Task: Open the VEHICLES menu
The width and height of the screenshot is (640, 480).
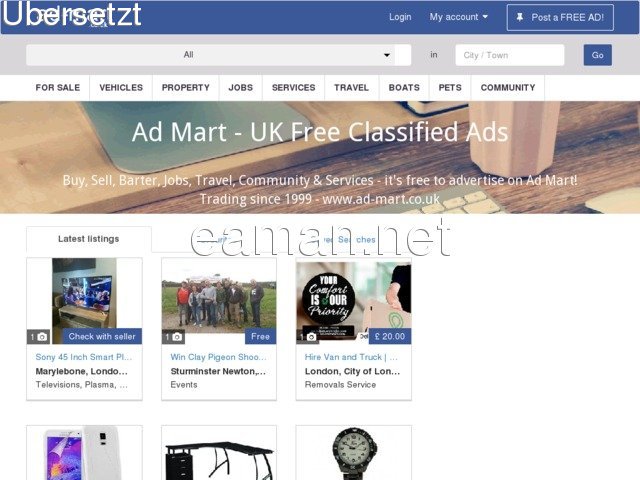Action: coord(121,87)
